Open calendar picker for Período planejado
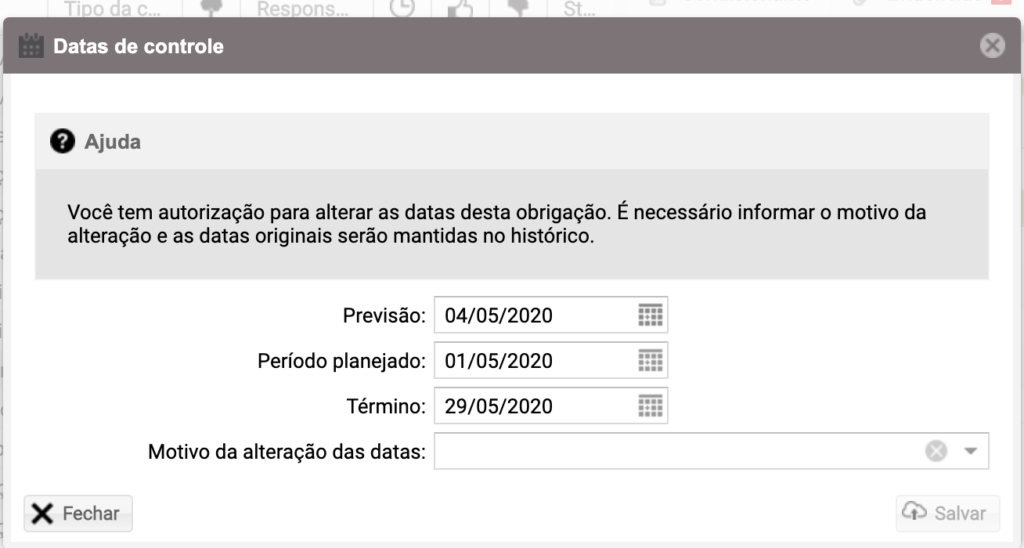Viewport: 1024px width, 548px height. click(650, 361)
